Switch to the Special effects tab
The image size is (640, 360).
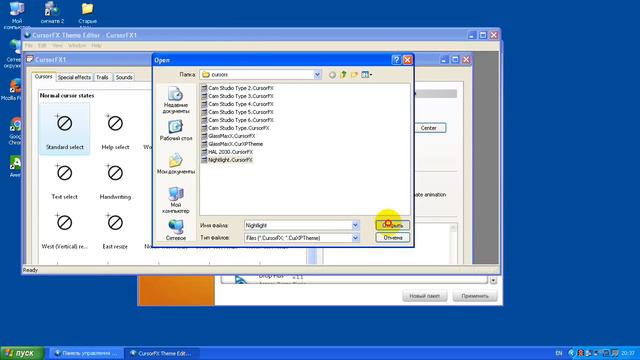point(74,77)
